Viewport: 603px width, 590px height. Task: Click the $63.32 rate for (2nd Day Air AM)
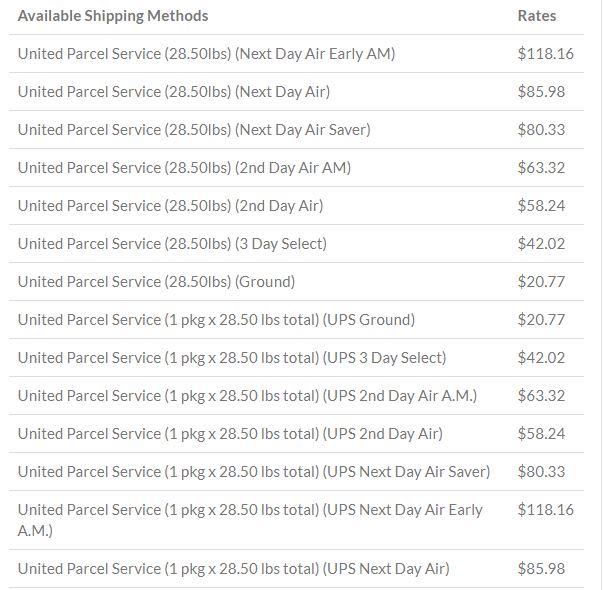tap(541, 168)
